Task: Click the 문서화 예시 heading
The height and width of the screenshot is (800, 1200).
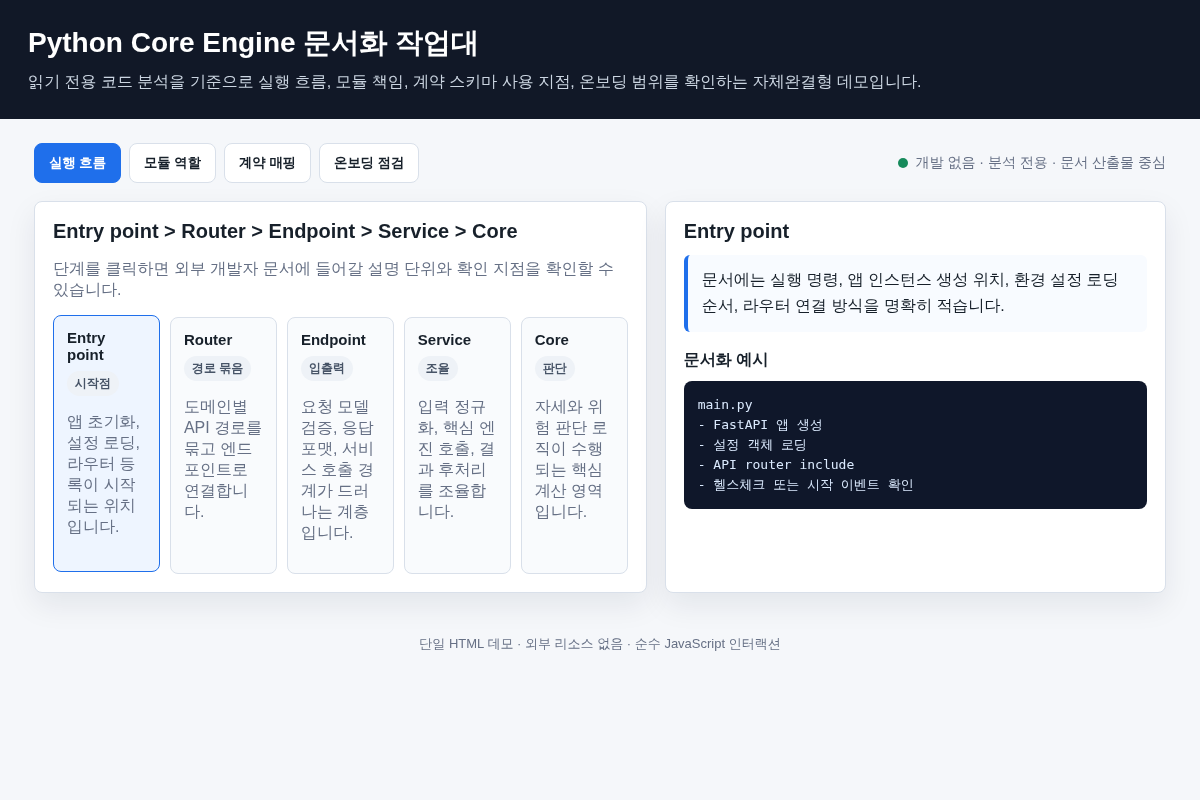Action: tap(726, 360)
